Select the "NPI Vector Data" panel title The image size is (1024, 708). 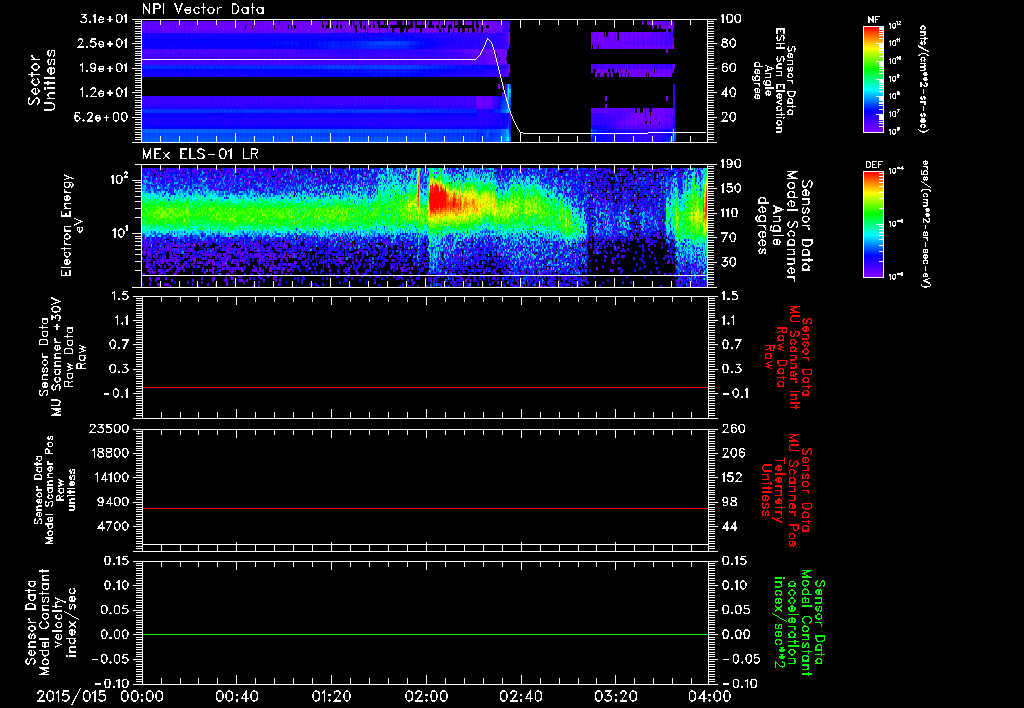pos(203,9)
